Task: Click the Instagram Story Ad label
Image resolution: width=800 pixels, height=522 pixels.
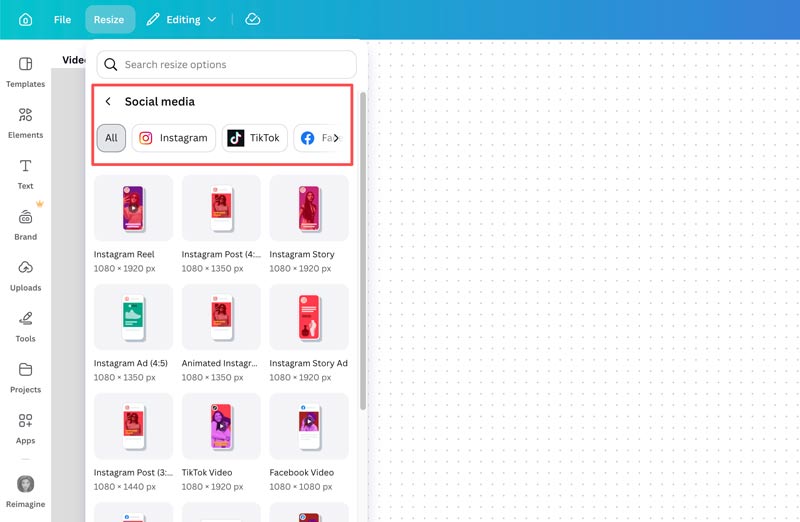Action: point(308,363)
